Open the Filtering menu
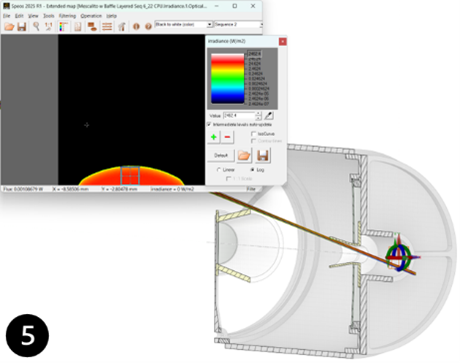460x363 pixels. coord(67,16)
